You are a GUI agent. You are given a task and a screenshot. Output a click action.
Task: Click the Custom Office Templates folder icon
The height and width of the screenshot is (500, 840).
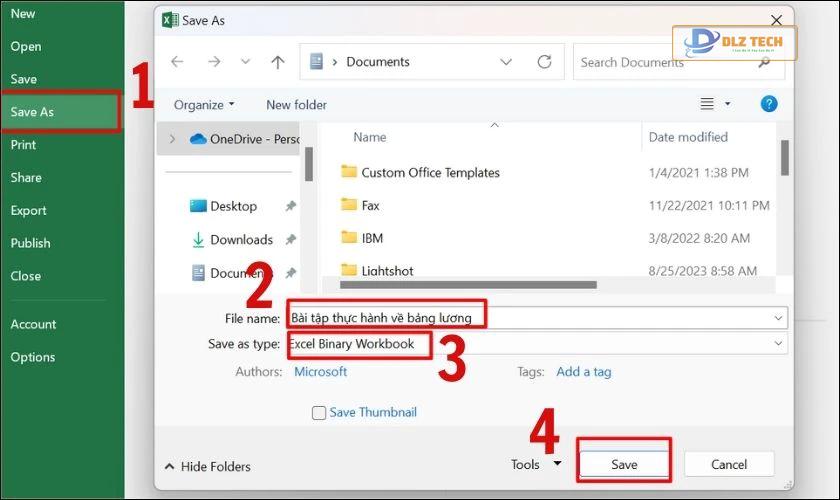[349, 171]
